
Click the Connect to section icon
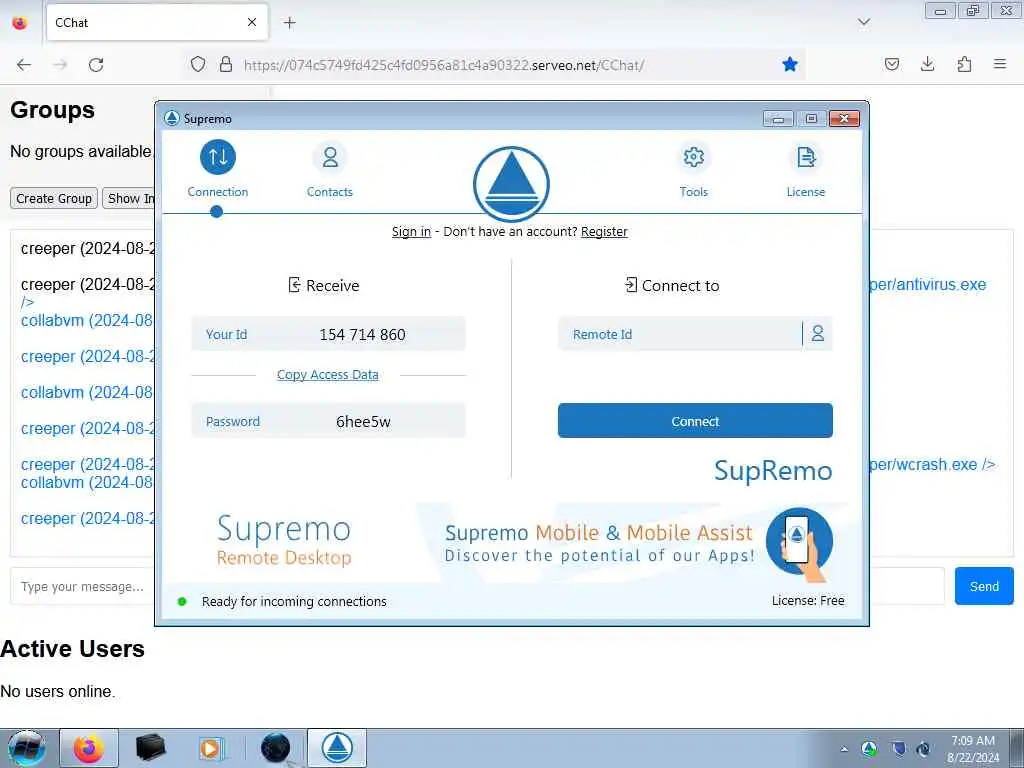pyautogui.click(x=631, y=285)
